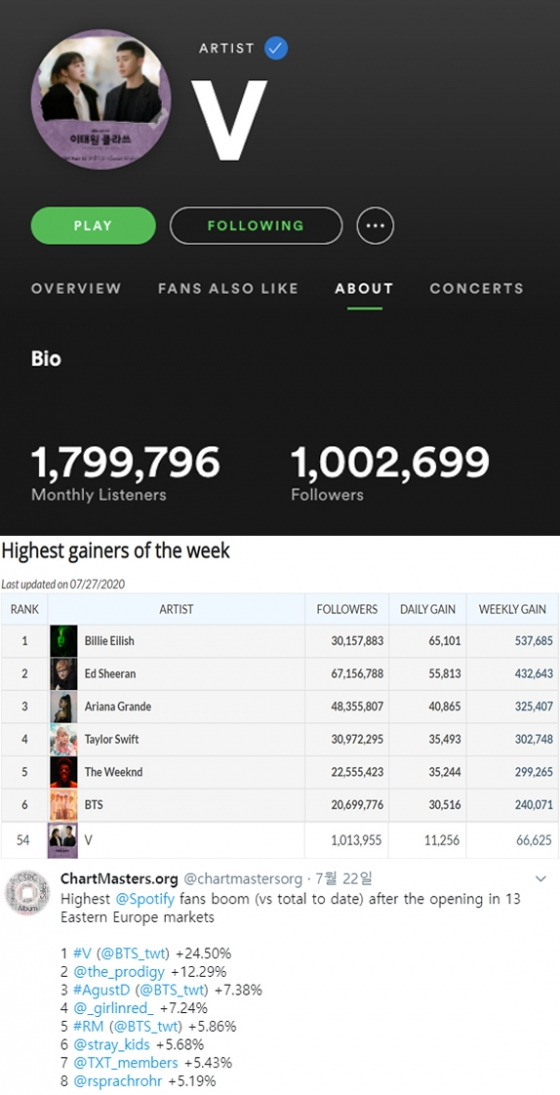Expand the tweet options chevron dropdown

(540, 879)
